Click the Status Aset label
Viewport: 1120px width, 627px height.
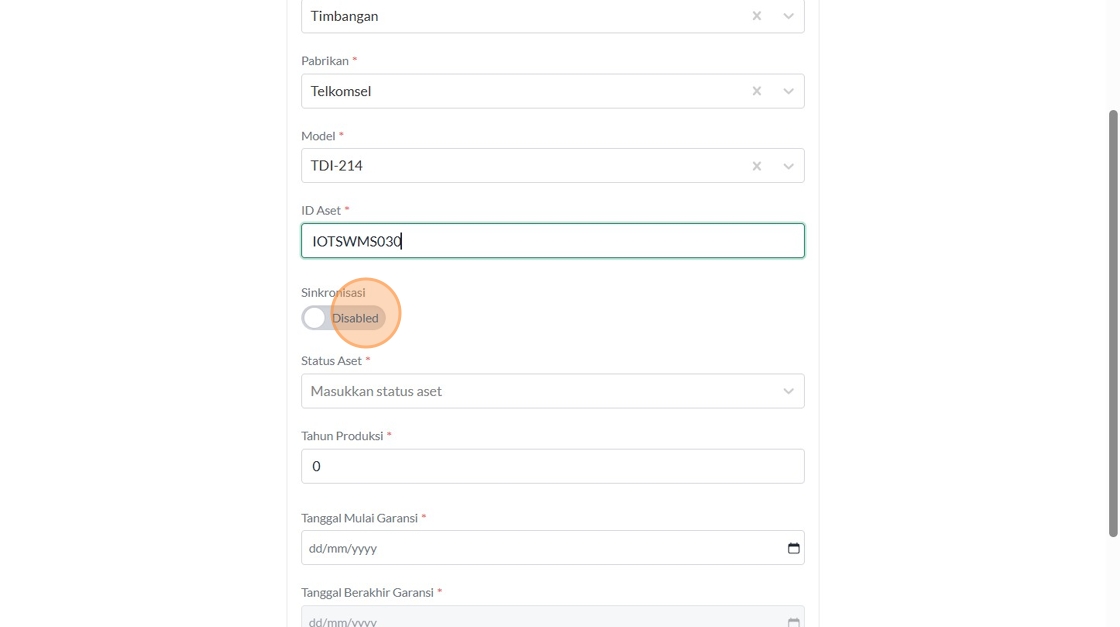[331, 361]
